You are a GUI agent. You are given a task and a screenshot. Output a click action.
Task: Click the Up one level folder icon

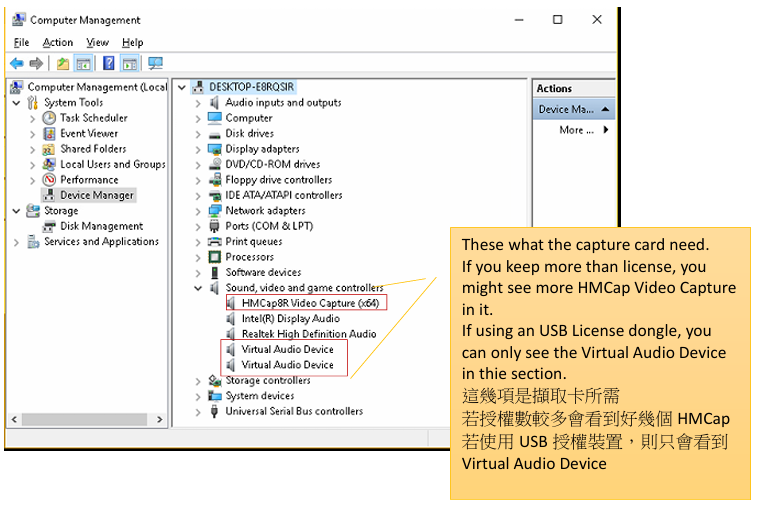63,63
